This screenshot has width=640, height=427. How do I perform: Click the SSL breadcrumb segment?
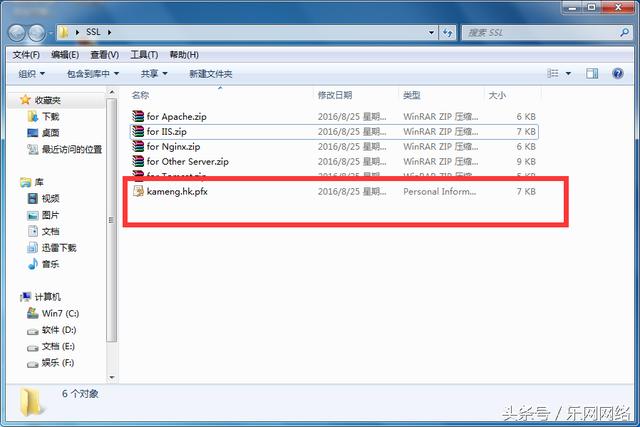click(93, 32)
